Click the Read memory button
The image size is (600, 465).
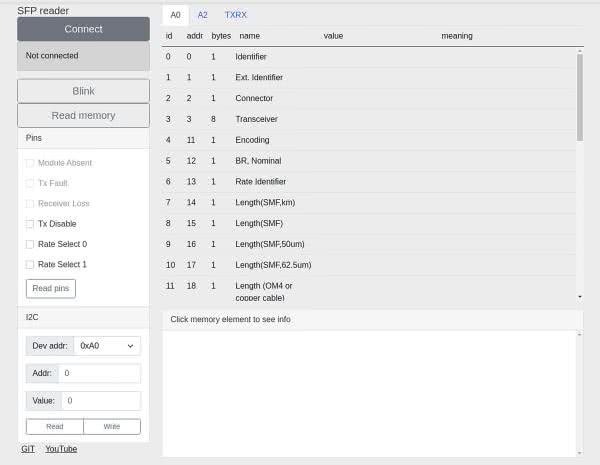tap(83, 115)
